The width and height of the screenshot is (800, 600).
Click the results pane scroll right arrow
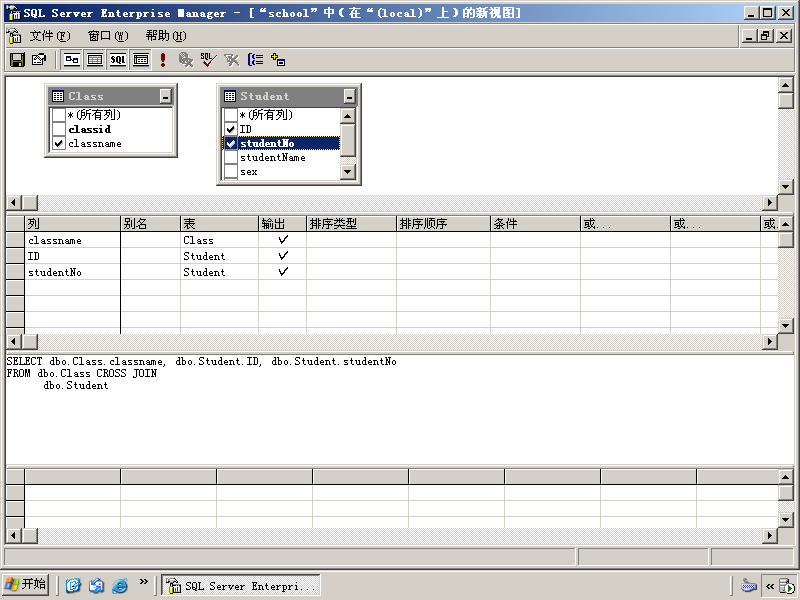point(769,535)
